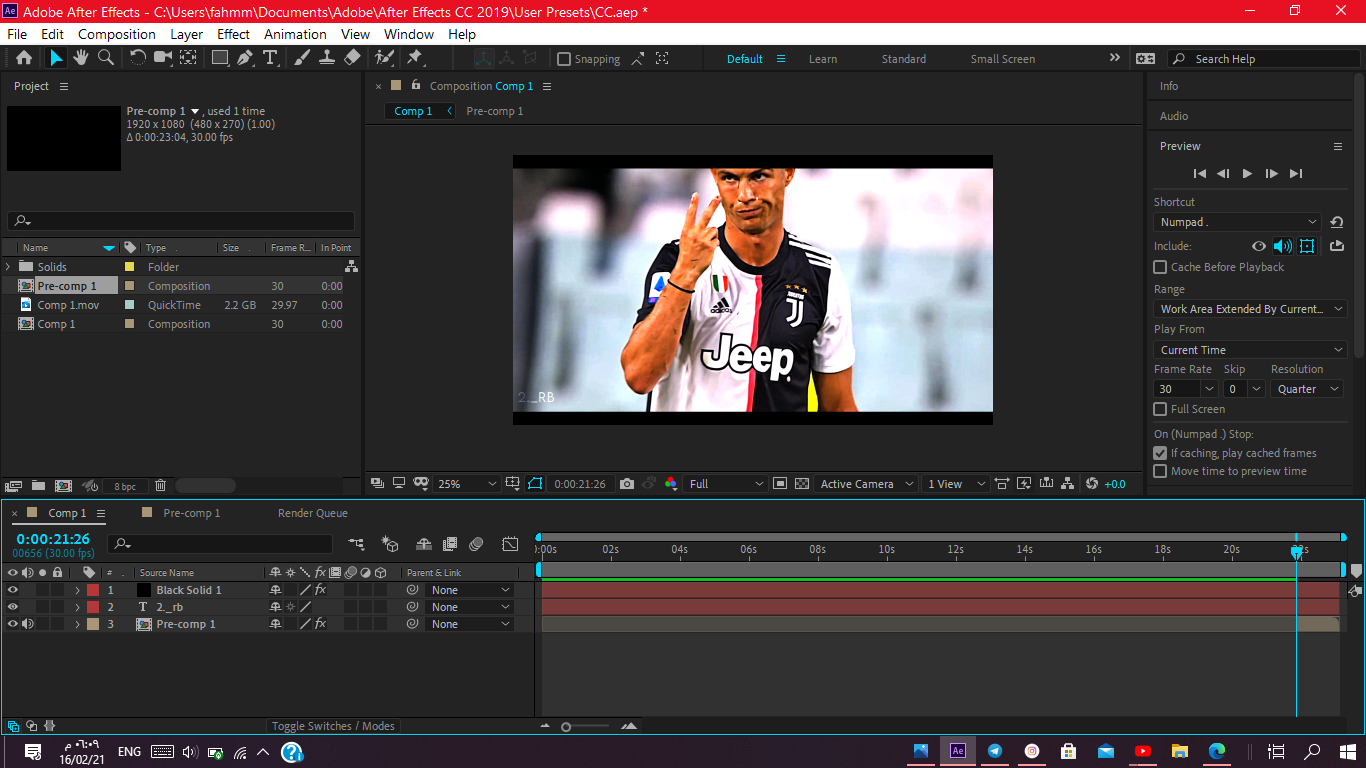Enable Motion Blur for the timeline
The image size is (1366, 768).
[x=476, y=544]
